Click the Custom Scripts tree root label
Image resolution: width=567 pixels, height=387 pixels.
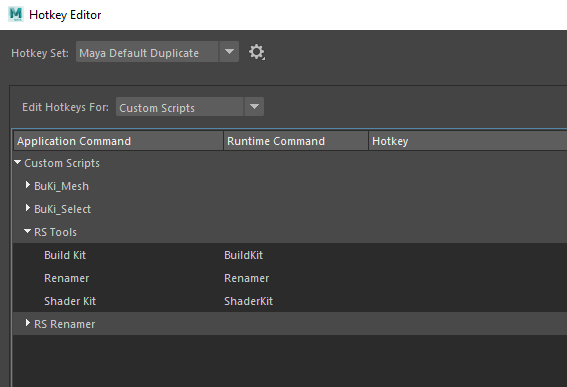(62, 163)
